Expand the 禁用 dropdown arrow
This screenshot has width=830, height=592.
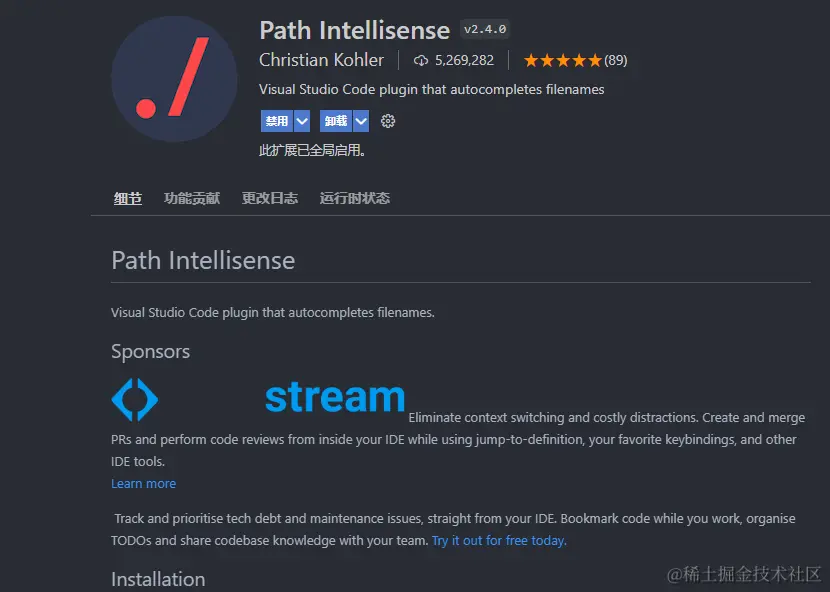[x=302, y=121]
